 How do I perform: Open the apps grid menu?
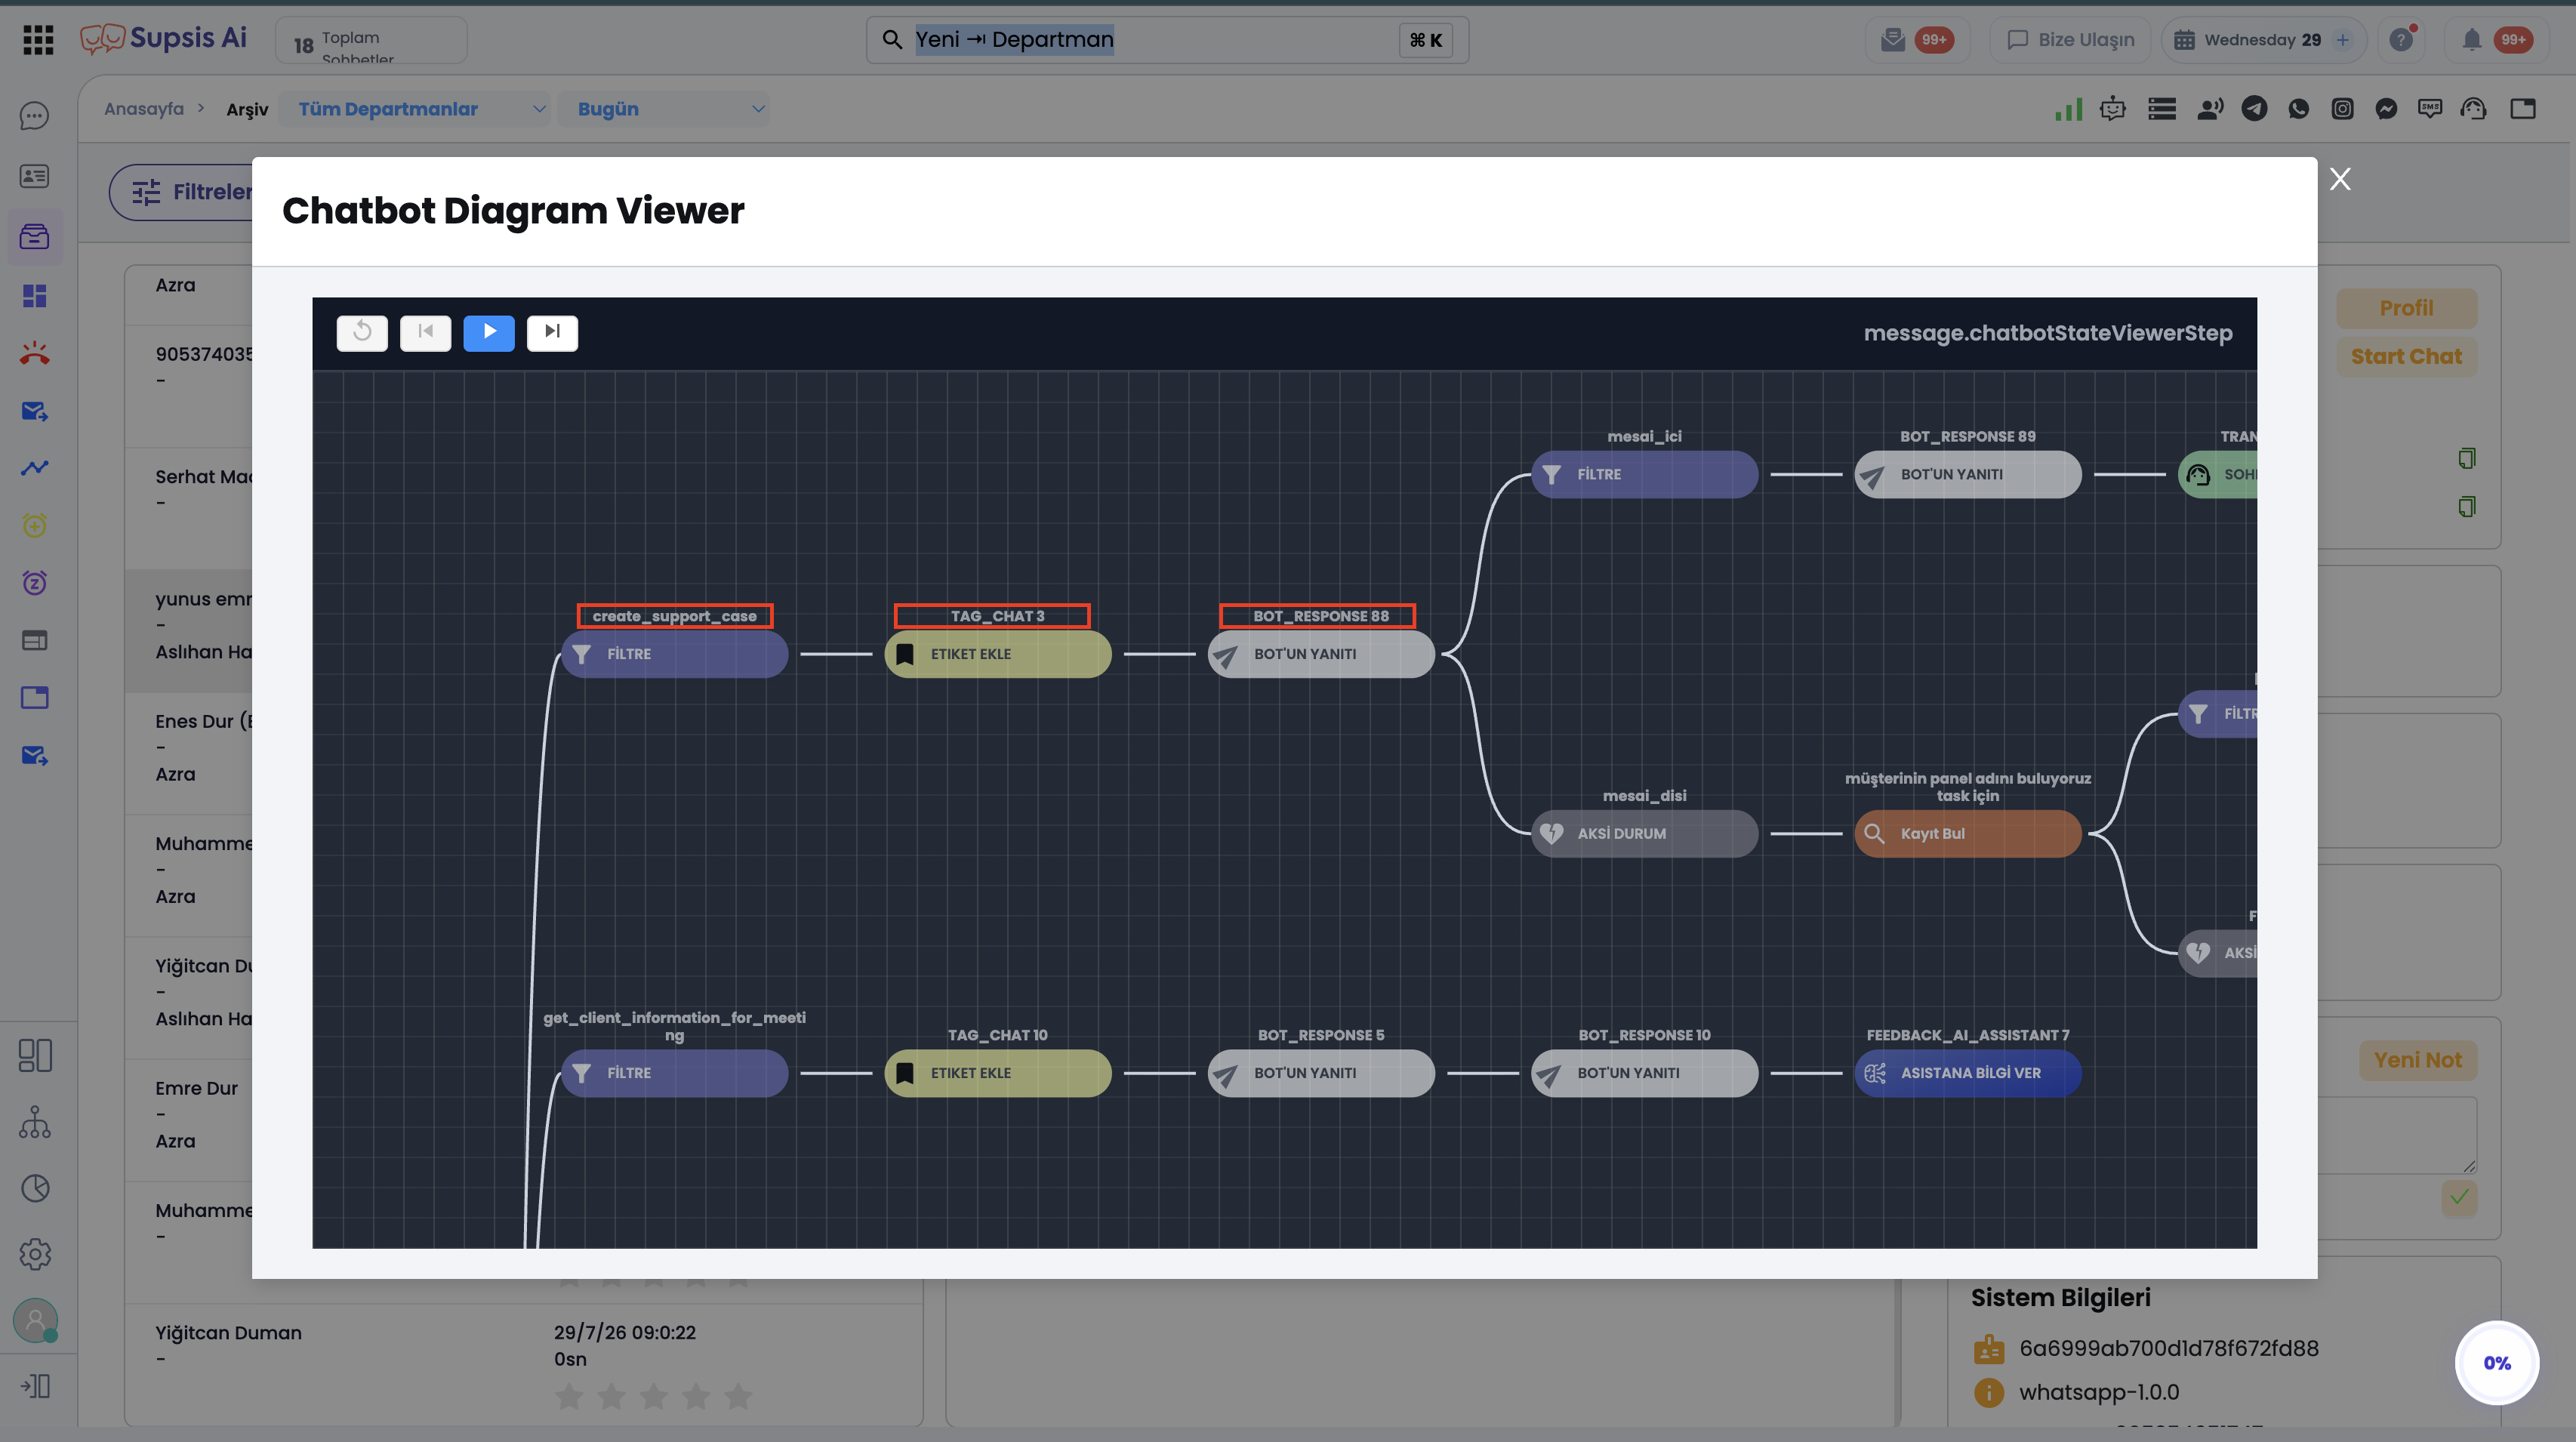point(38,40)
